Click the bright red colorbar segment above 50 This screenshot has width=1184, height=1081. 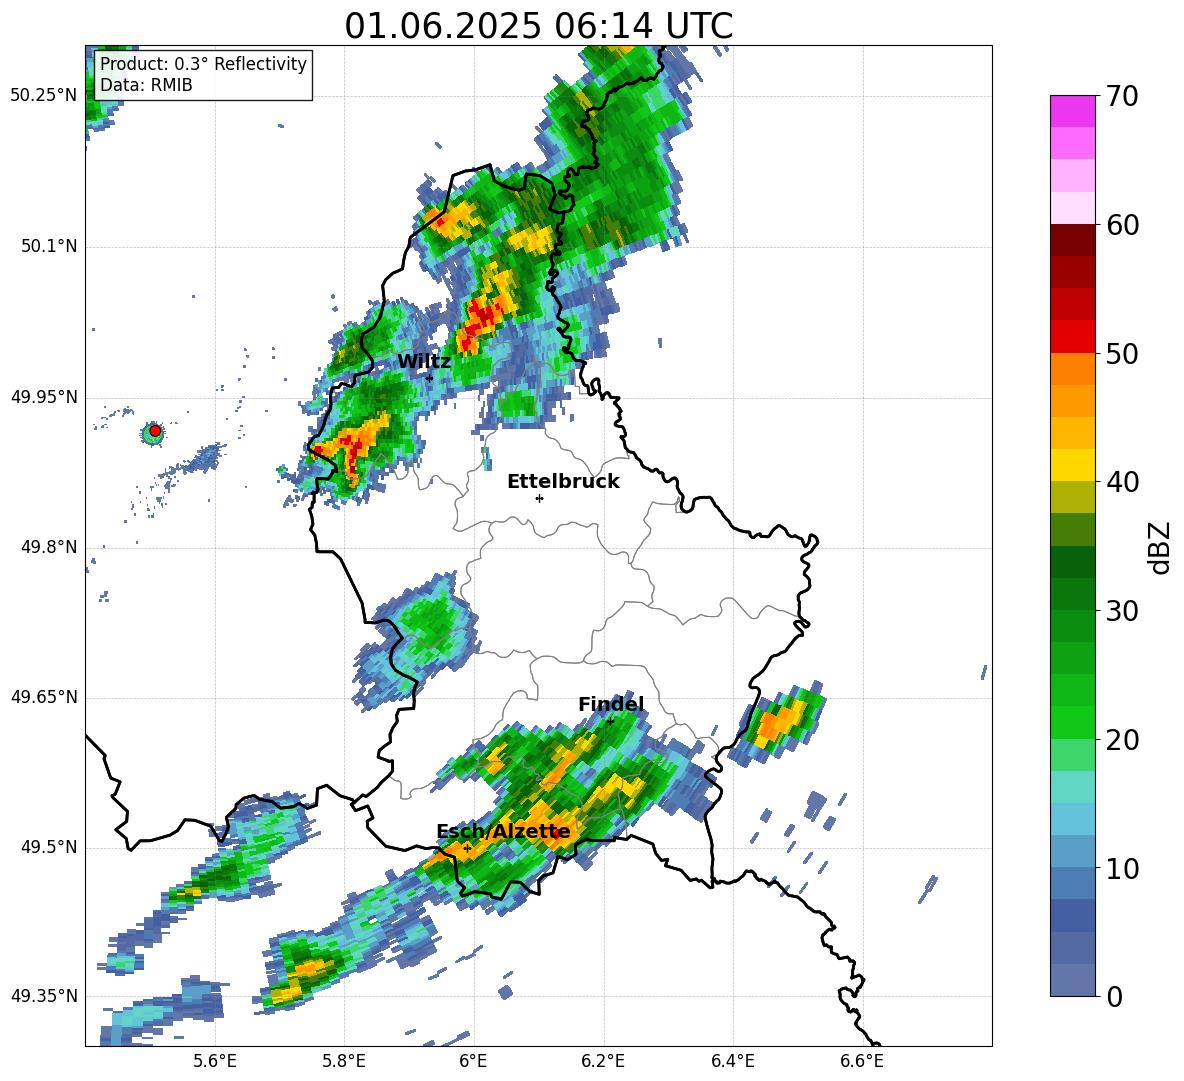pyautogui.click(x=1072, y=337)
